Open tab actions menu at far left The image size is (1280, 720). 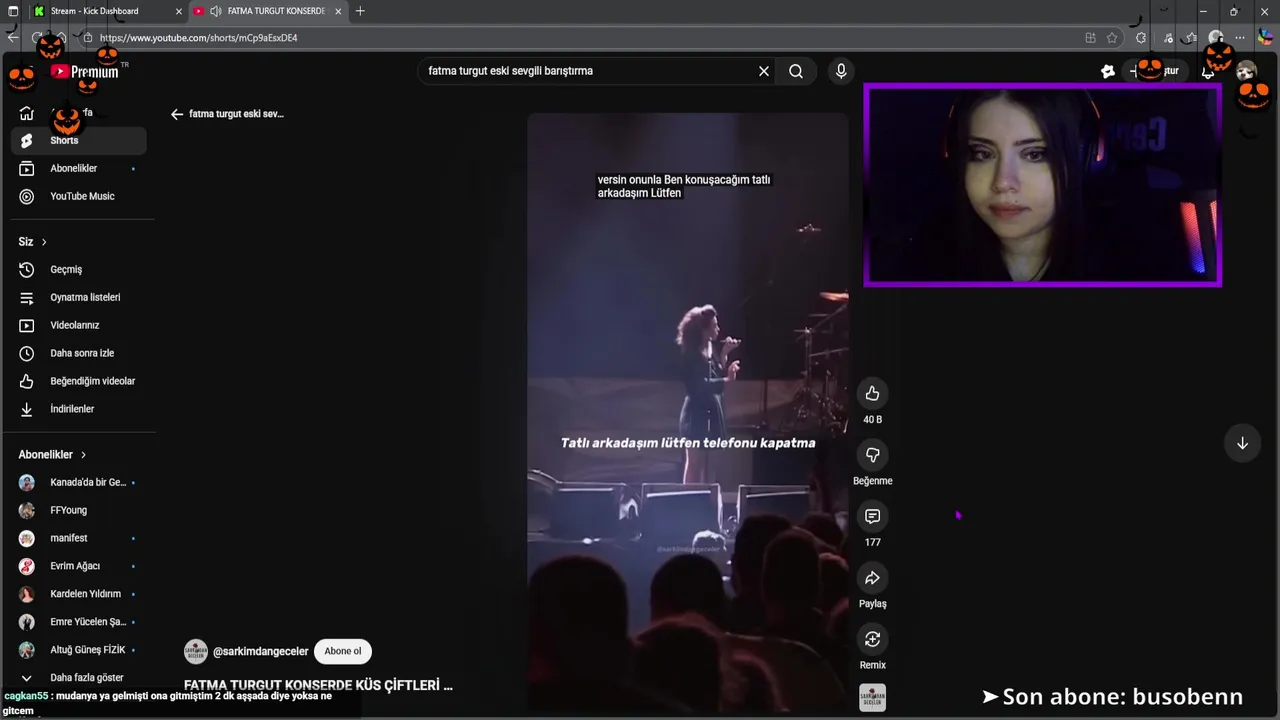[x=13, y=11]
